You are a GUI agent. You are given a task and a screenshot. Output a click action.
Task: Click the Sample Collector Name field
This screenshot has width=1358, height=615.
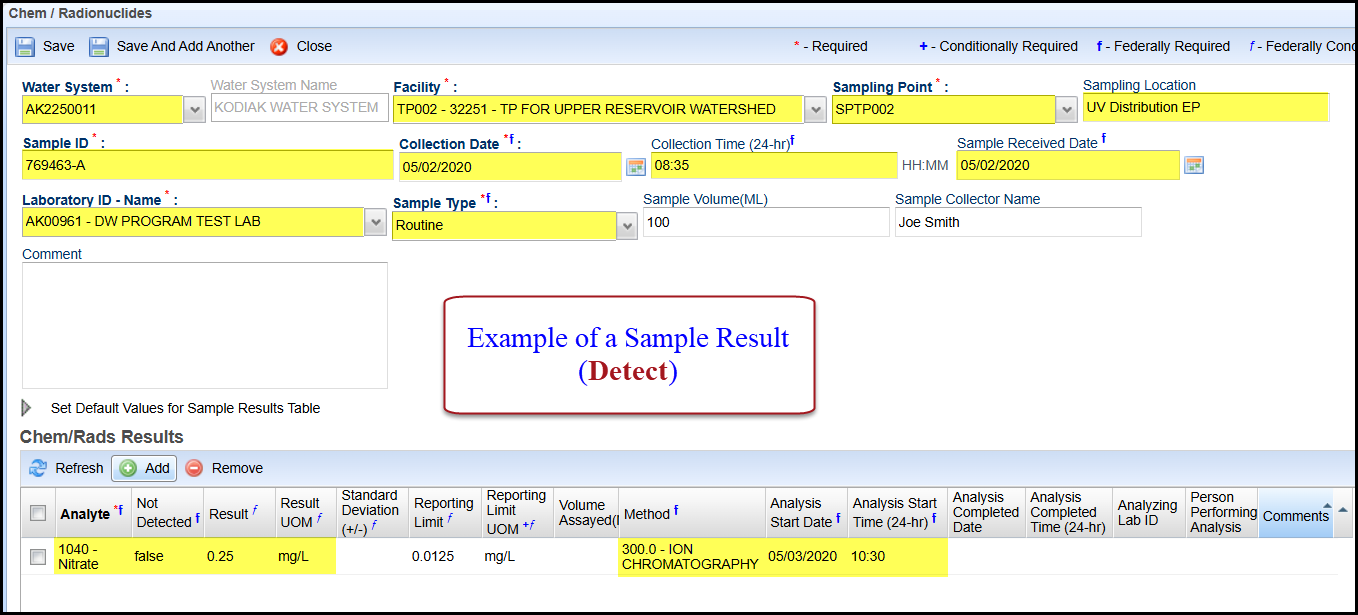[1017, 222]
